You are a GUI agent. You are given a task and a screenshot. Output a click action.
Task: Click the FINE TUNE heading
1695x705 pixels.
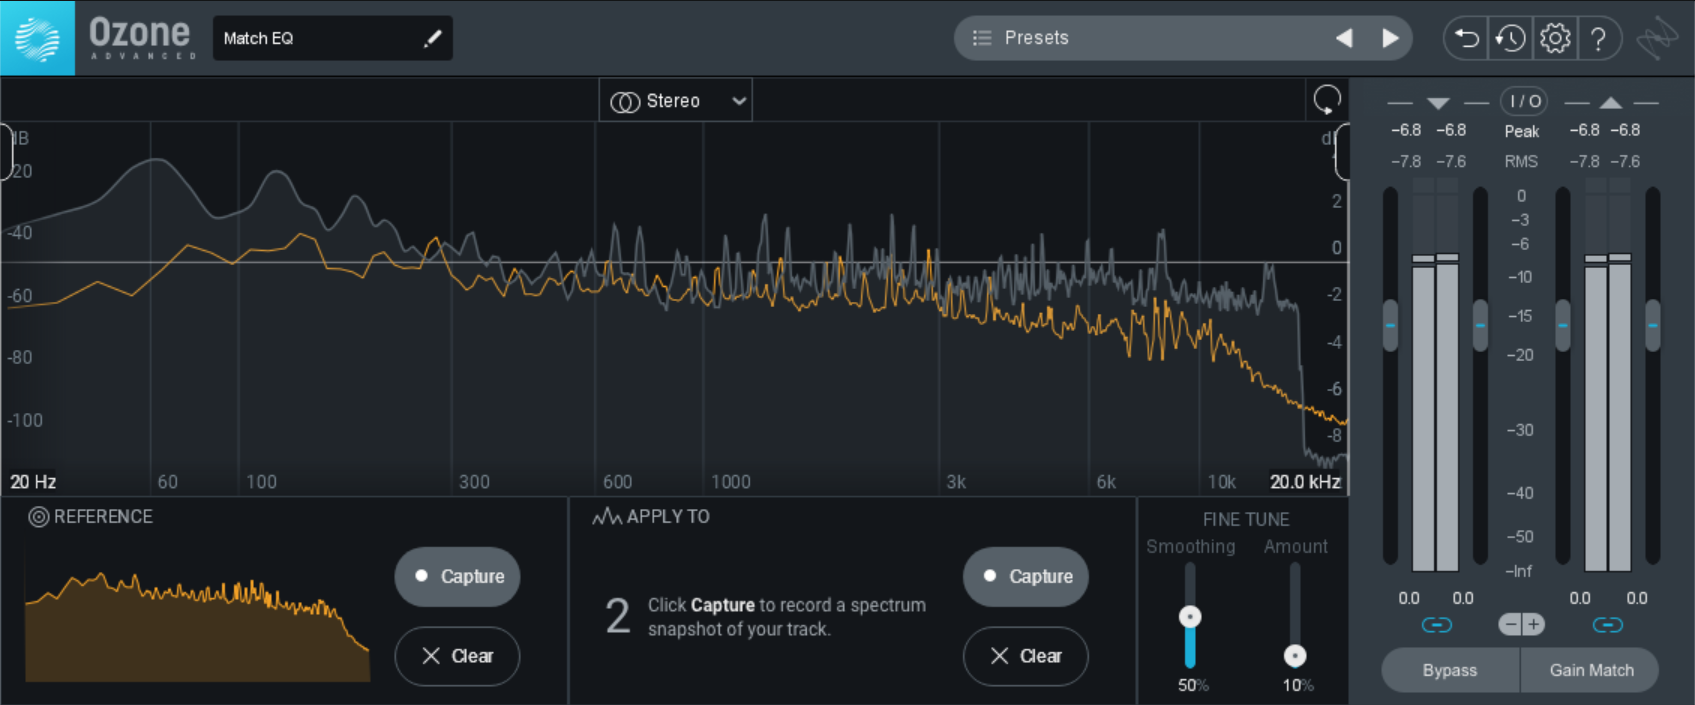(x=1246, y=519)
